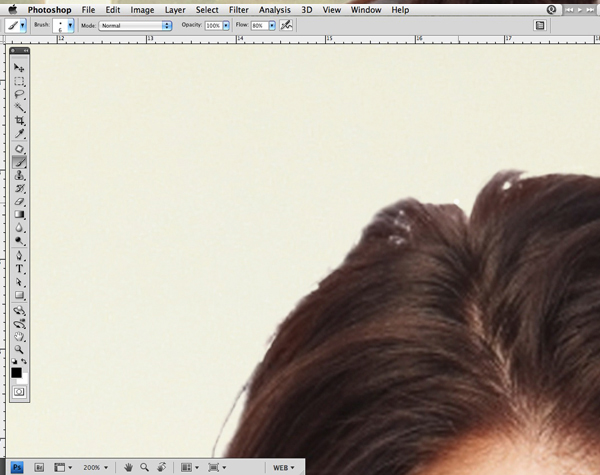Select the Move tool

click(19, 67)
